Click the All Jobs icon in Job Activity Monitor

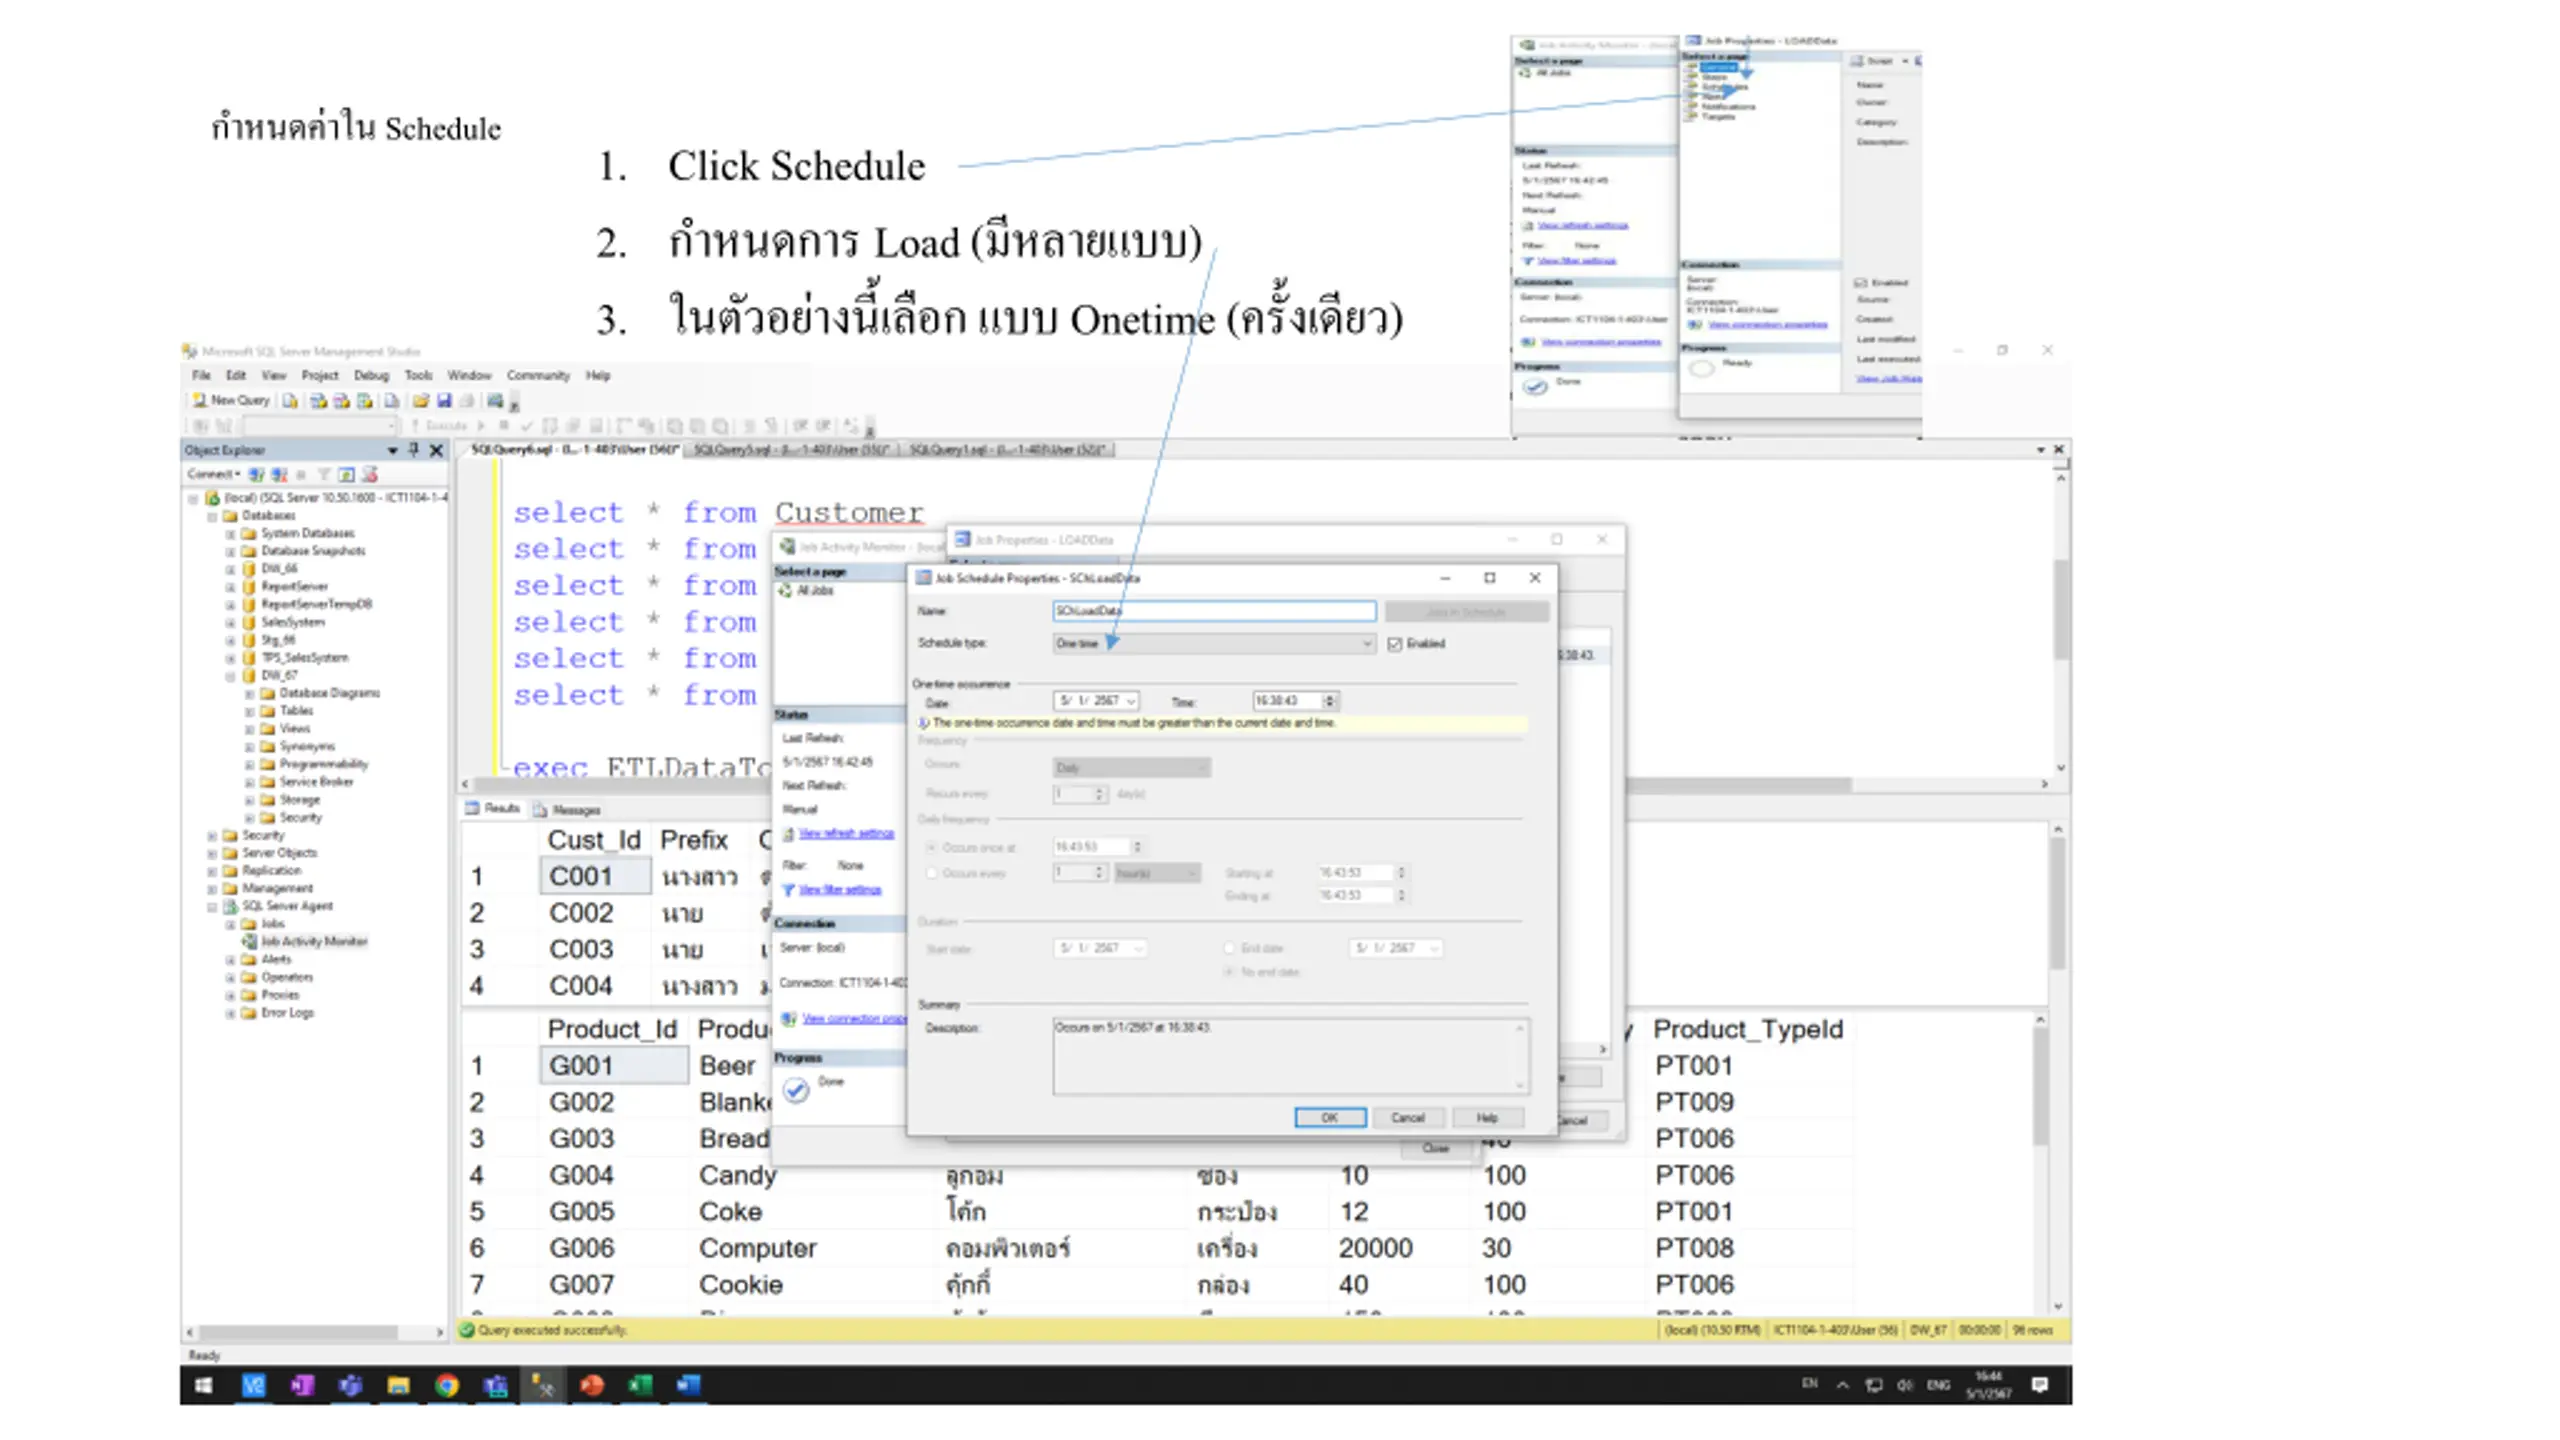coord(786,590)
